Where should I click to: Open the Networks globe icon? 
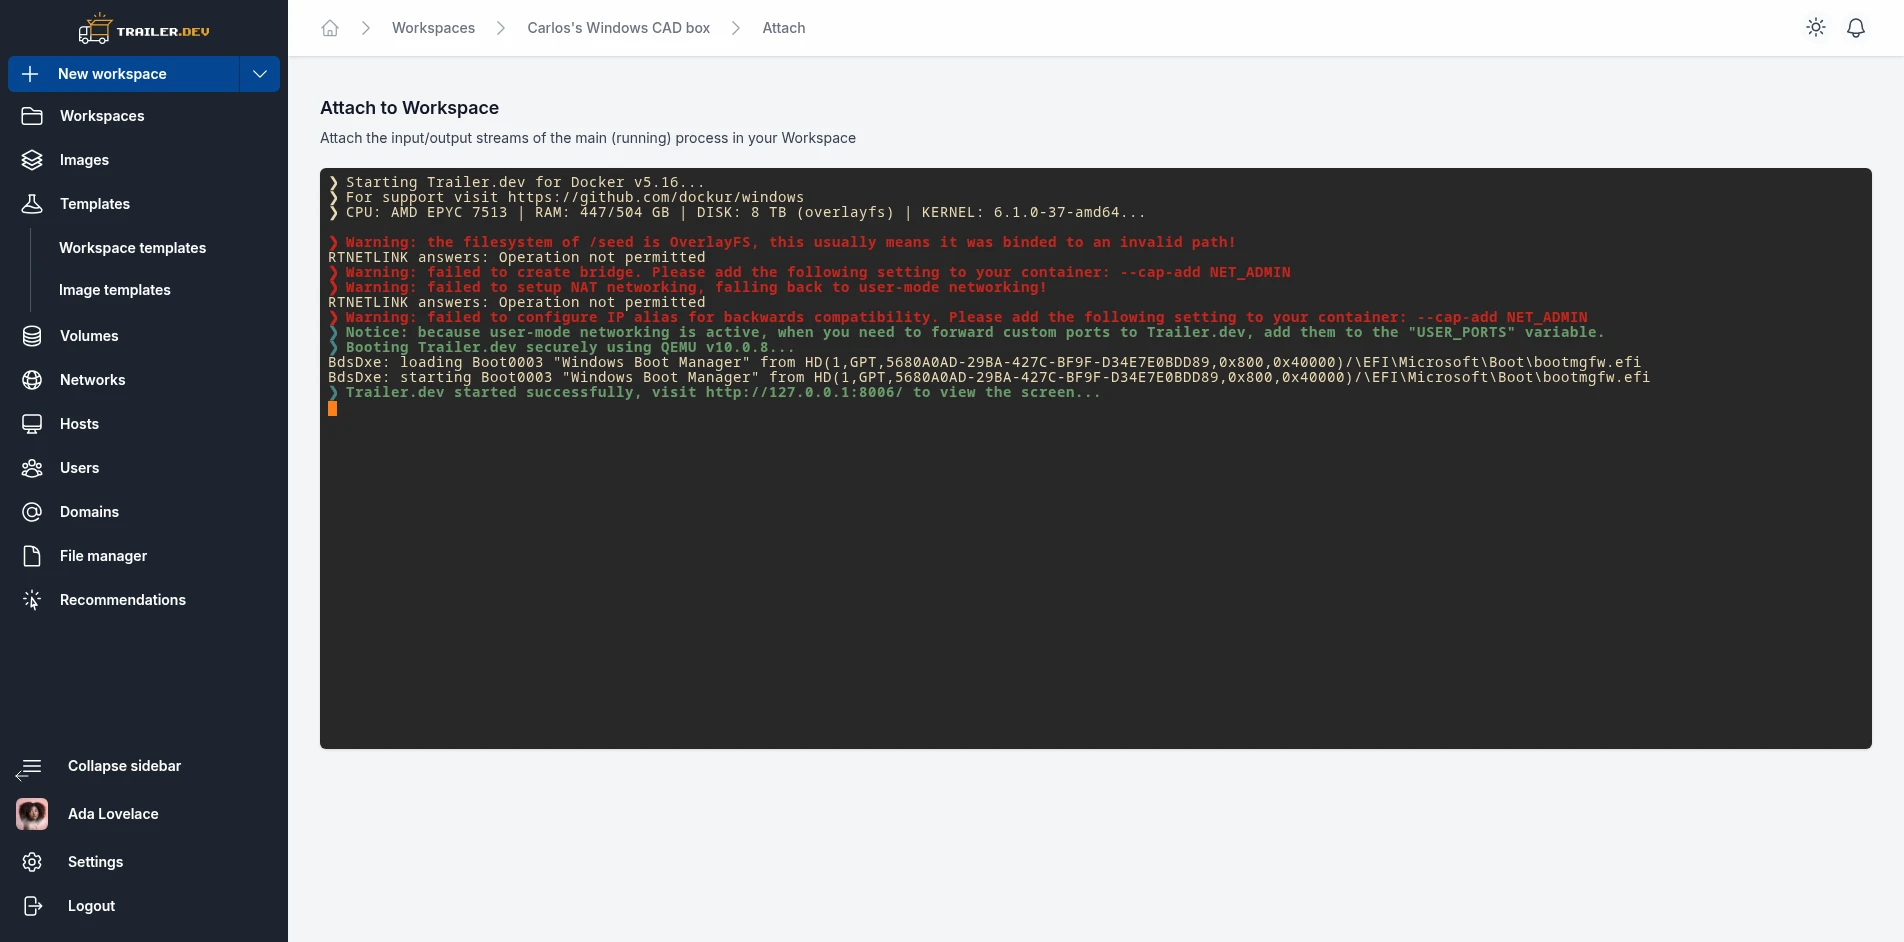point(32,380)
